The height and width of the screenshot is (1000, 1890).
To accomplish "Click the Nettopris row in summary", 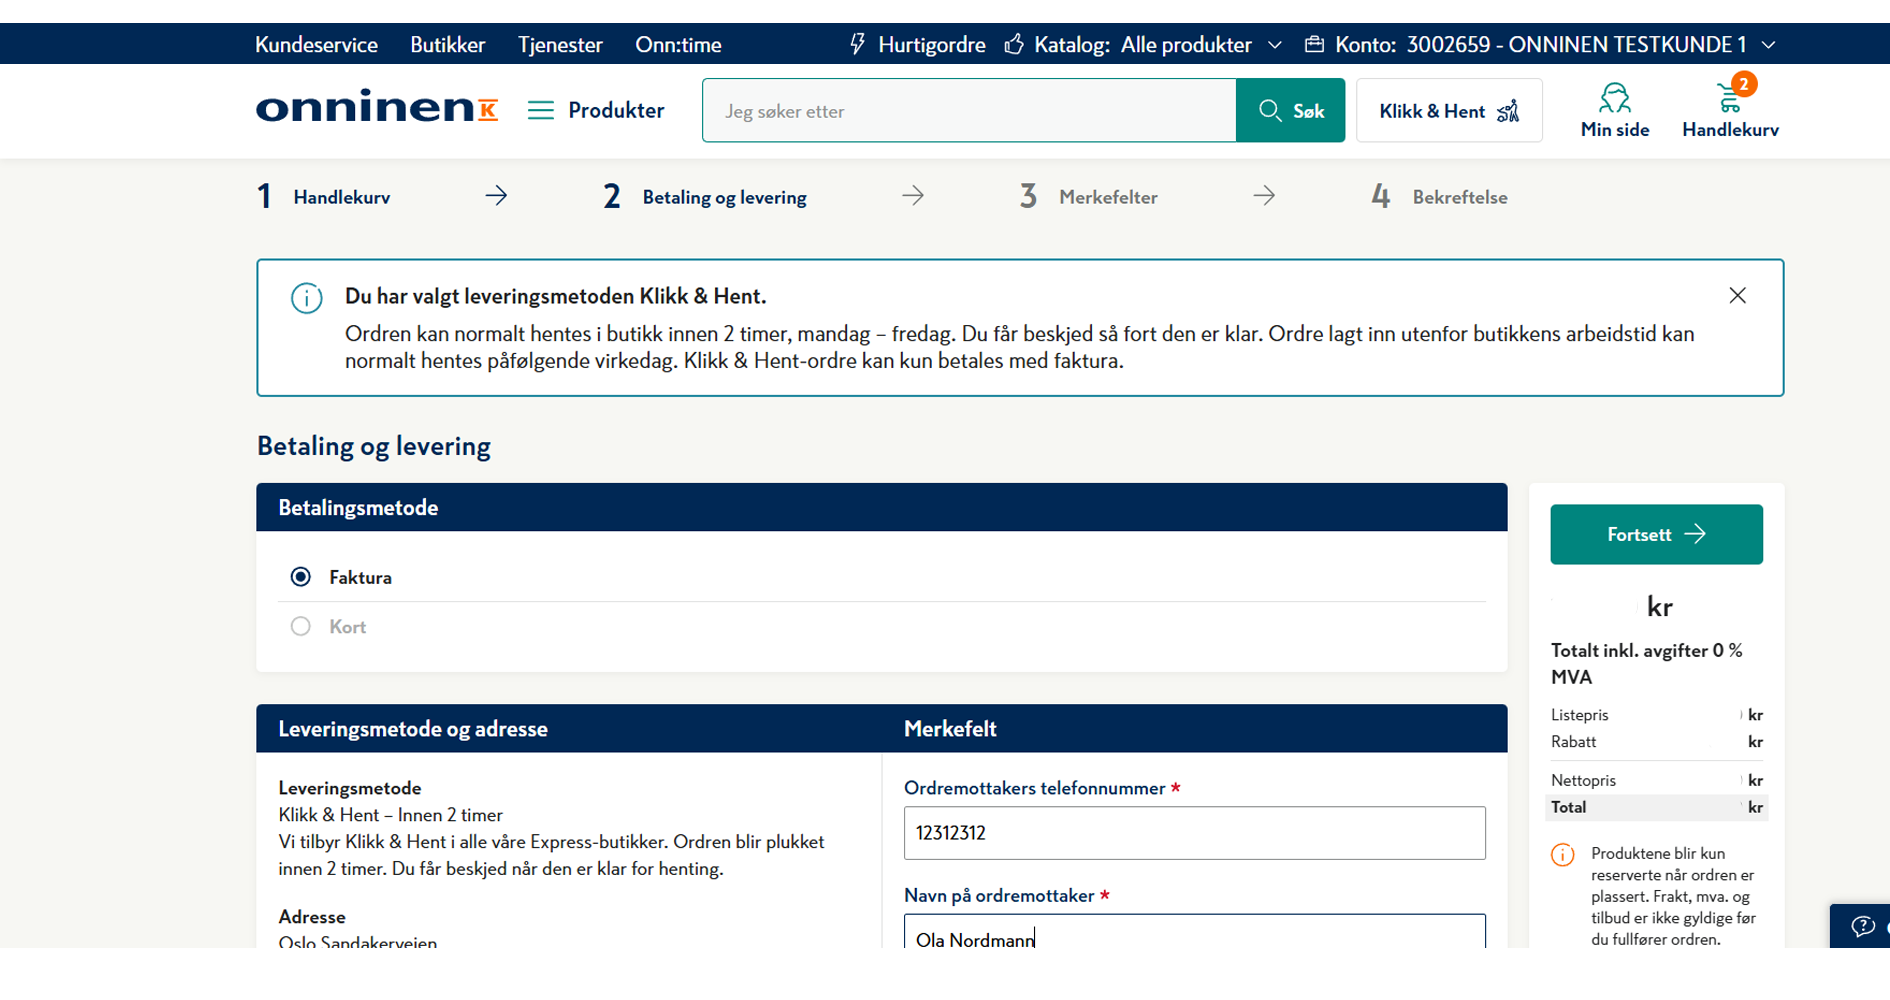I will click(1656, 780).
